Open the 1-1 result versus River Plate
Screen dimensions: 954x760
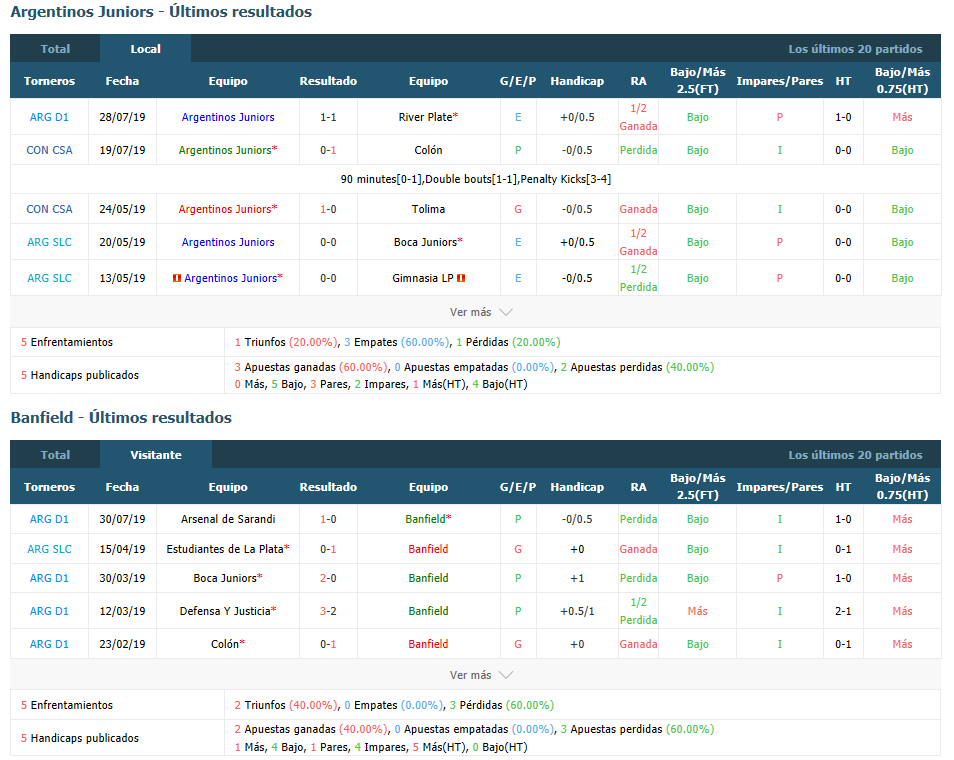[329, 117]
